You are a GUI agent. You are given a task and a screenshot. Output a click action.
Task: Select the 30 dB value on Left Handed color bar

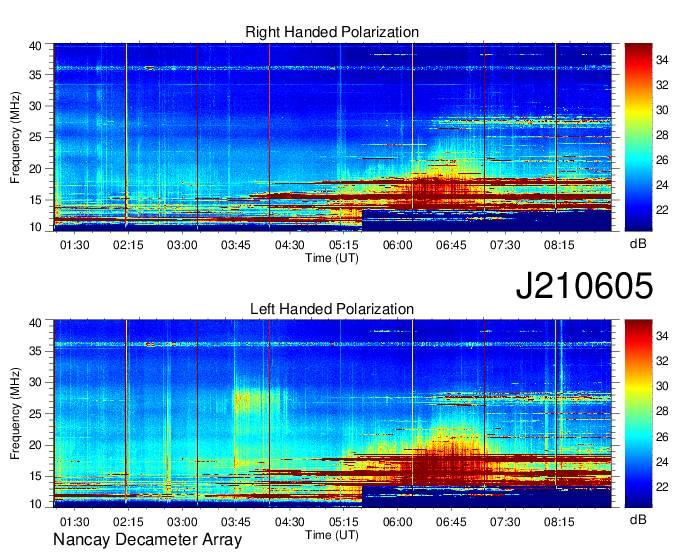pyautogui.click(x=662, y=386)
